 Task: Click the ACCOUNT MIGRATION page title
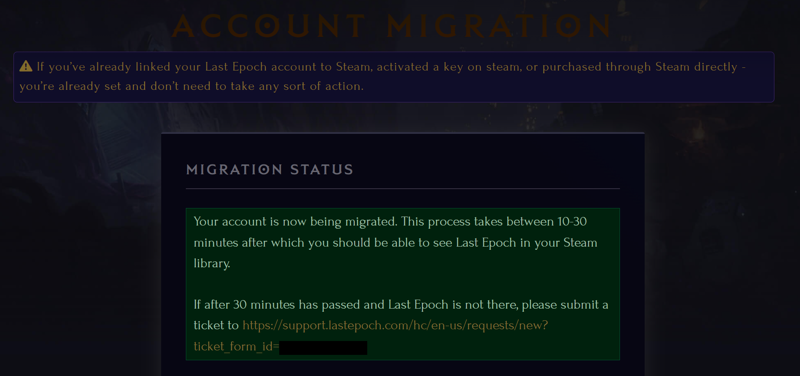pos(392,26)
